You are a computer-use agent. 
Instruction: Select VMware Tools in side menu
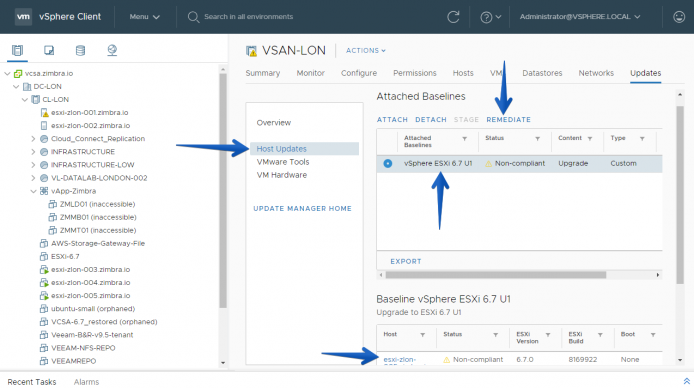[283, 162]
